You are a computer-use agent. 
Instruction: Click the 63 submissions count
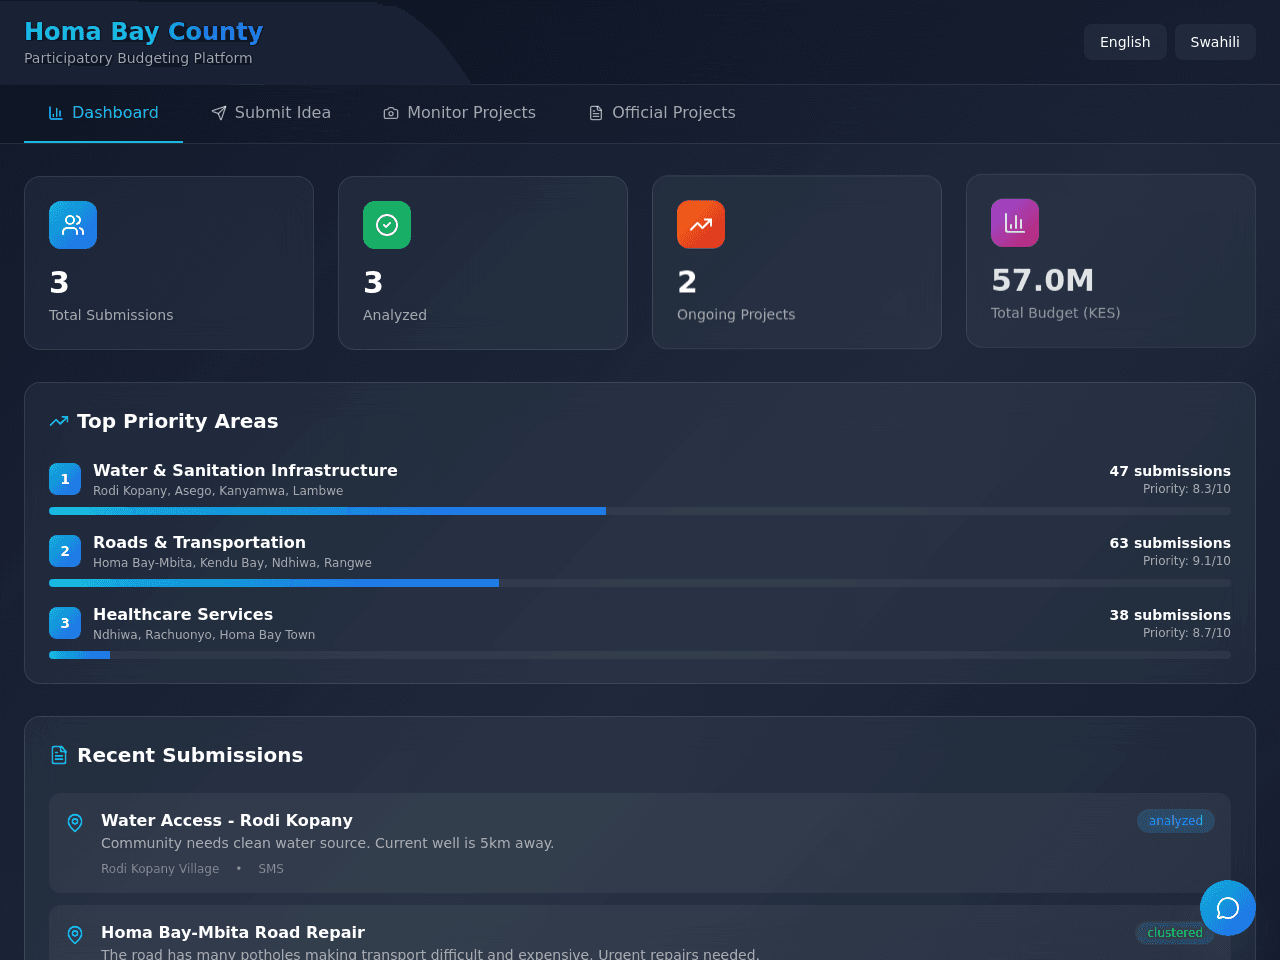(1170, 543)
